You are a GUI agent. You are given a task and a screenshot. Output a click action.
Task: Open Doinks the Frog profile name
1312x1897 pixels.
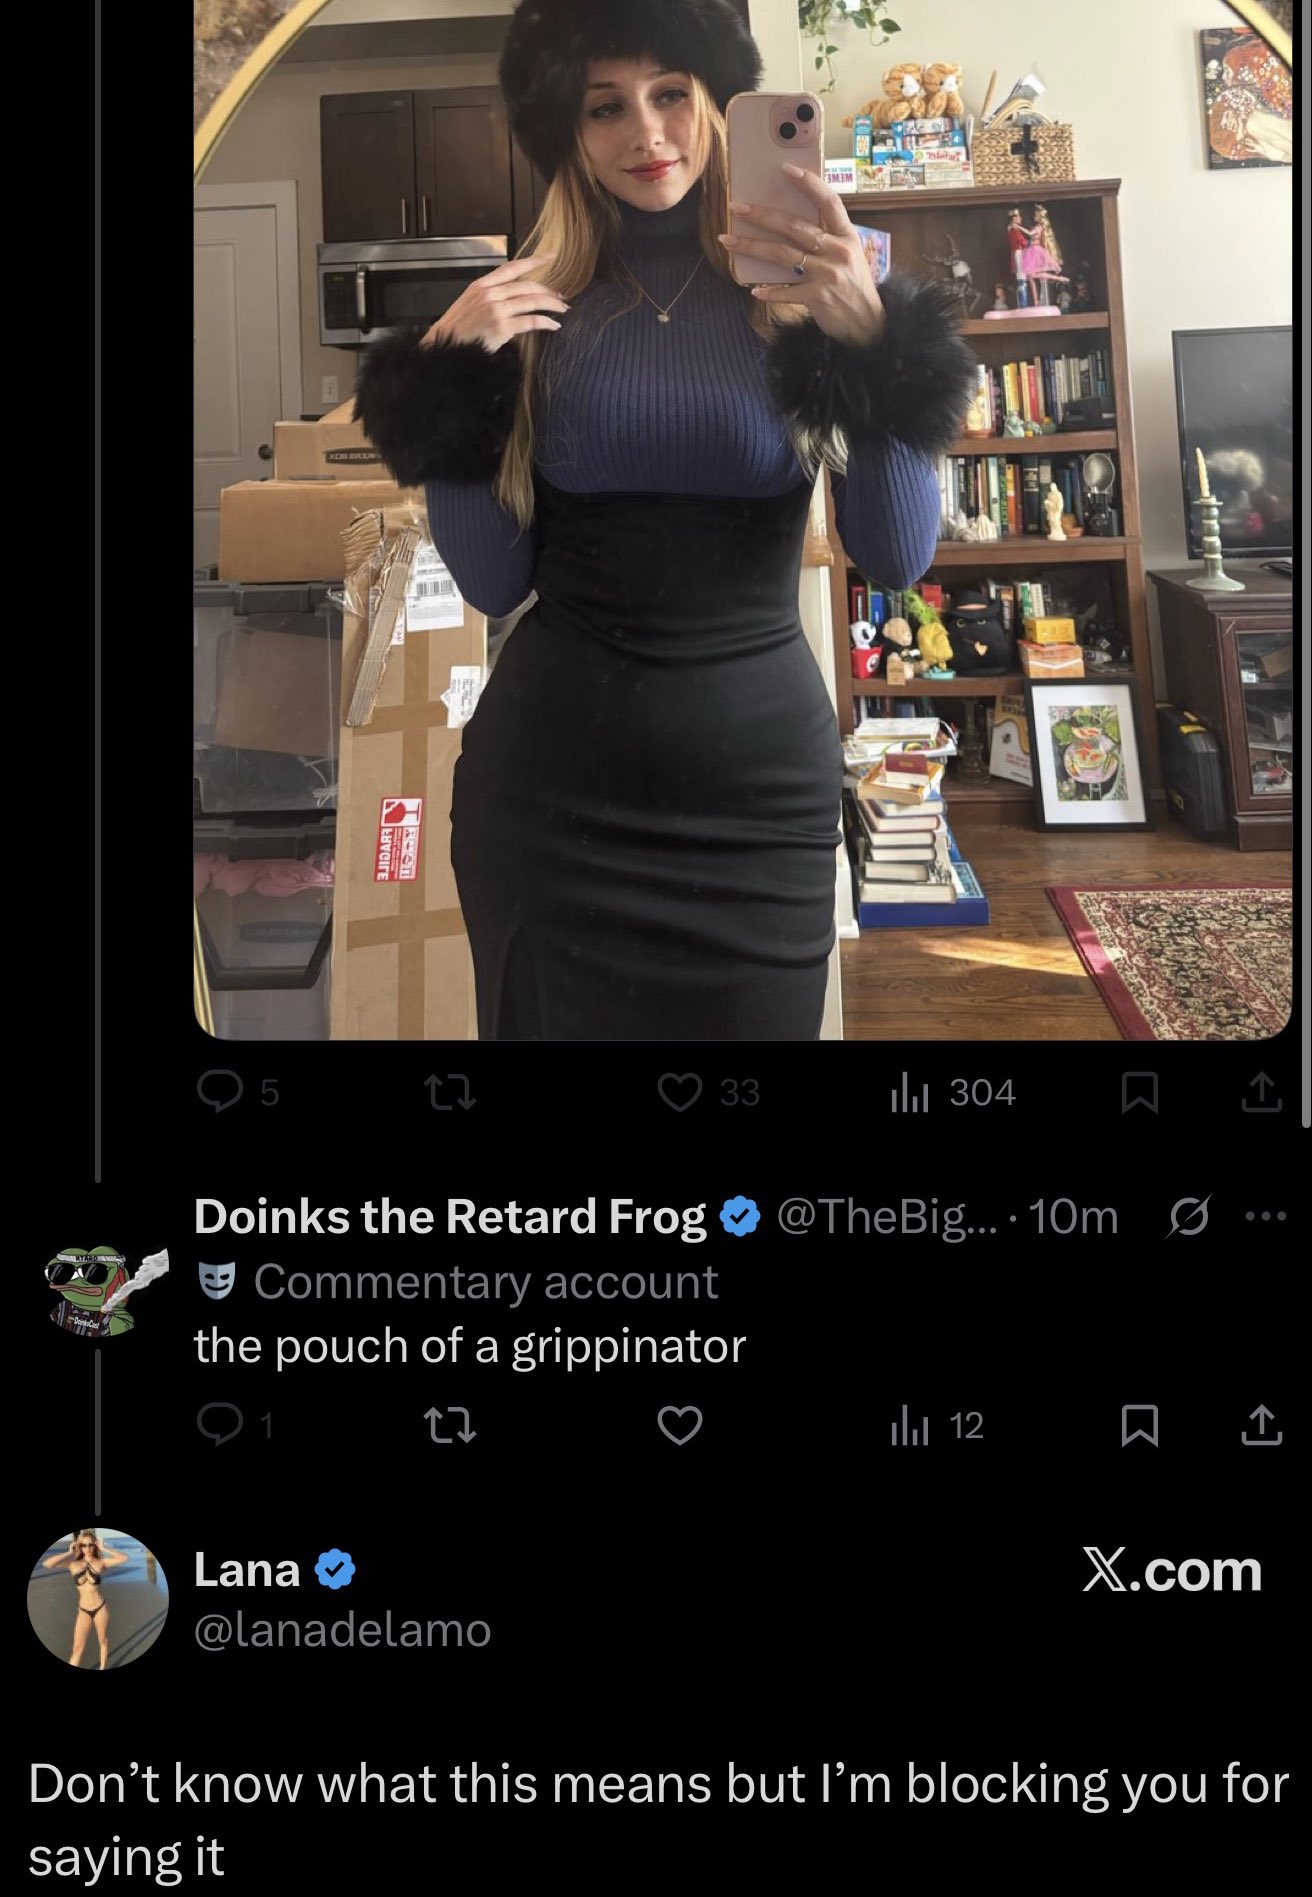450,1217
